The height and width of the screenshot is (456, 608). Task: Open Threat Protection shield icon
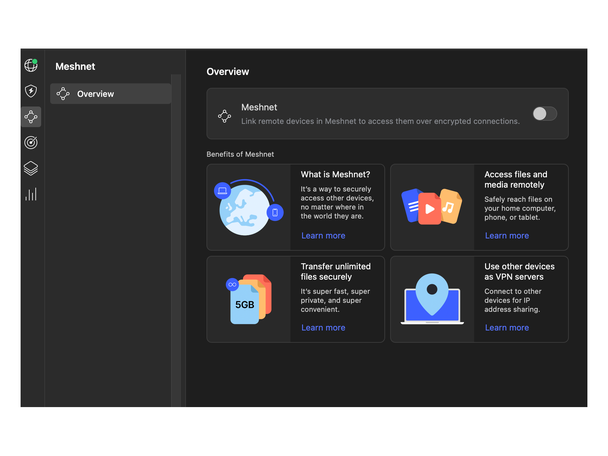[x=31, y=92]
